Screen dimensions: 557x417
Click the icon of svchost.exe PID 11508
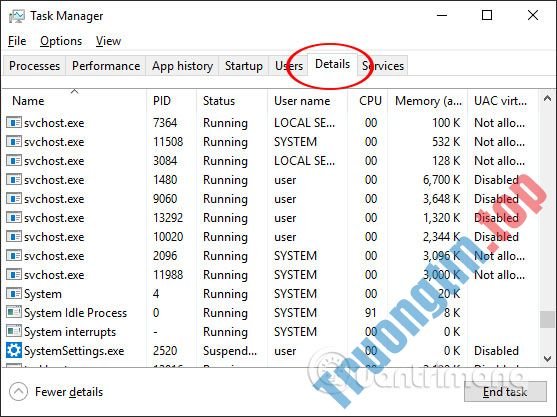coord(14,142)
